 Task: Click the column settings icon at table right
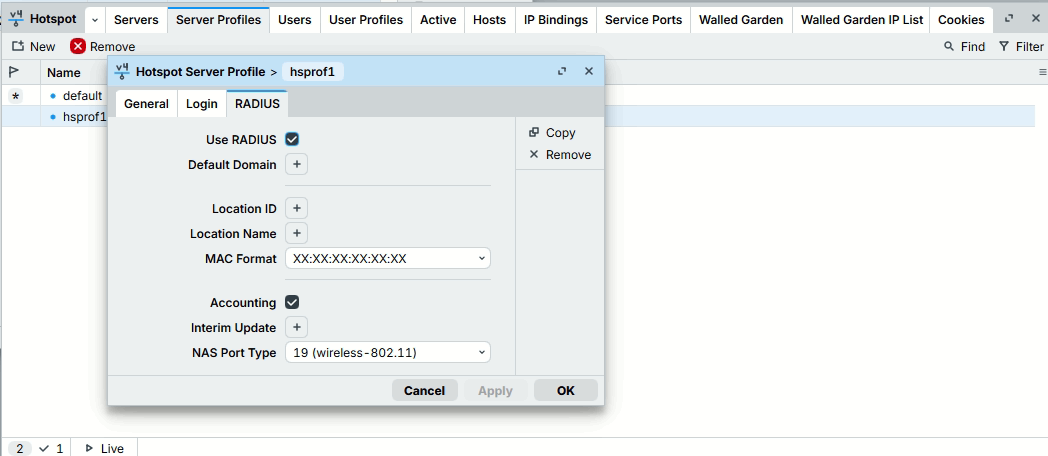[x=1042, y=72]
